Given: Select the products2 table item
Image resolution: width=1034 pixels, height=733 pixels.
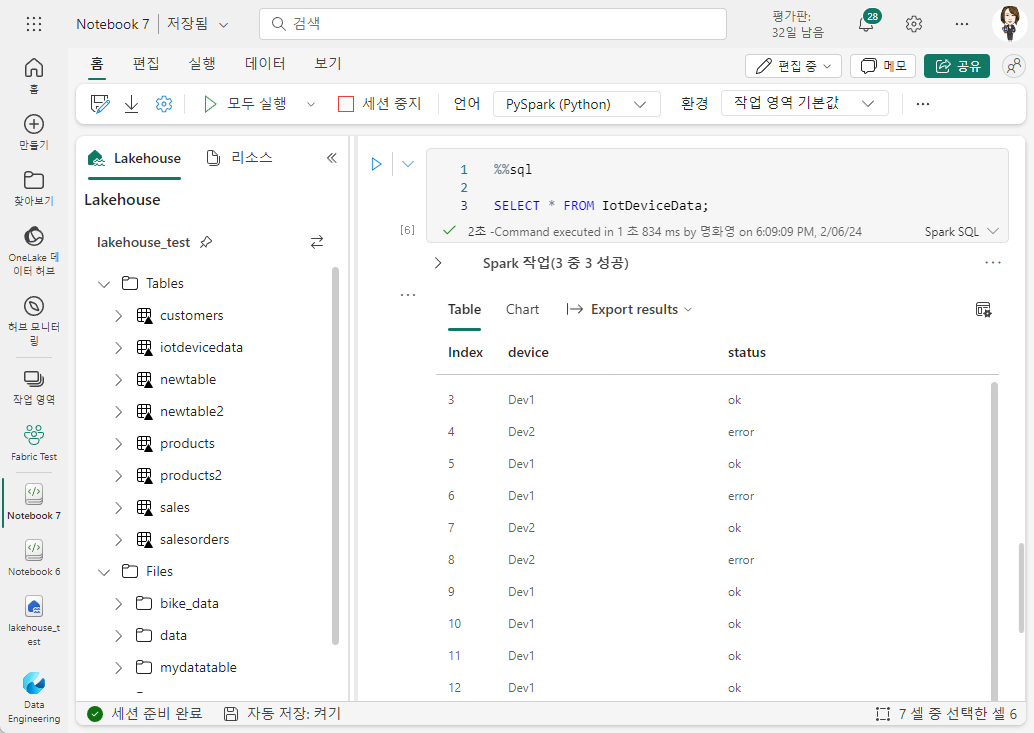Looking at the screenshot, I should (191, 476).
